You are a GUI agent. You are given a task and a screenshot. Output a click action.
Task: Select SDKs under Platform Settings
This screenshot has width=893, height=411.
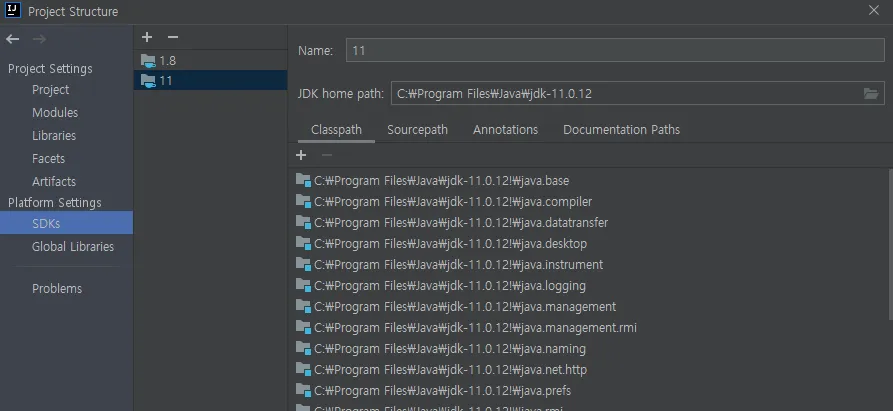click(66, 223)
